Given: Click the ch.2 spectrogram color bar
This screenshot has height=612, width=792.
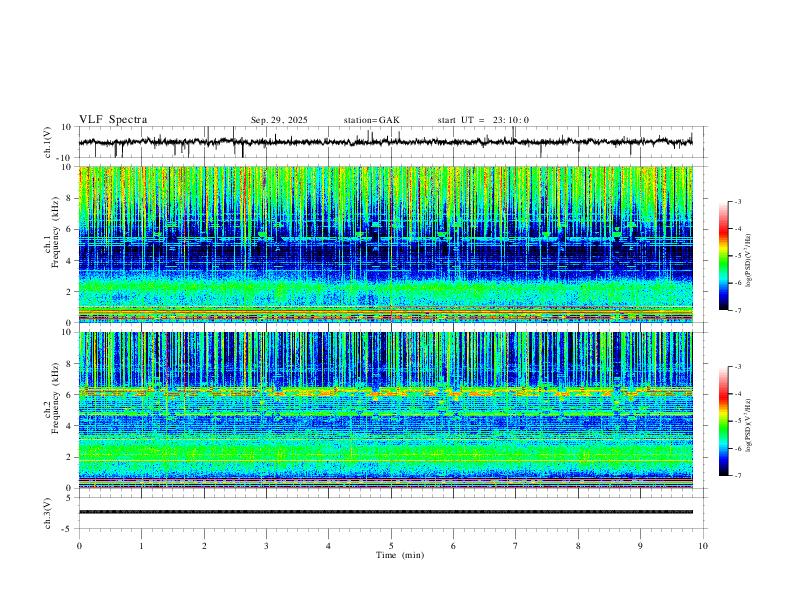Looking at the screenshot, I should point(724,421).
